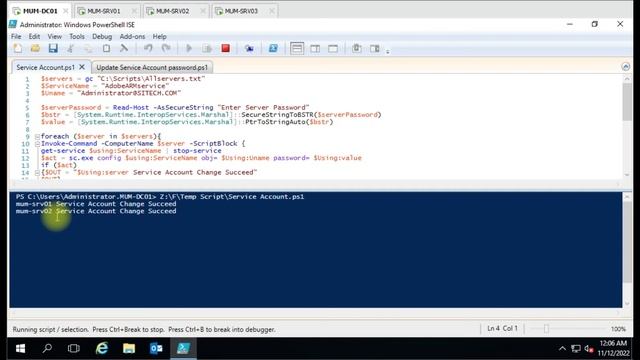Copy selection with the Copy icon
The image size is (640, 360).
coord(88,48)
